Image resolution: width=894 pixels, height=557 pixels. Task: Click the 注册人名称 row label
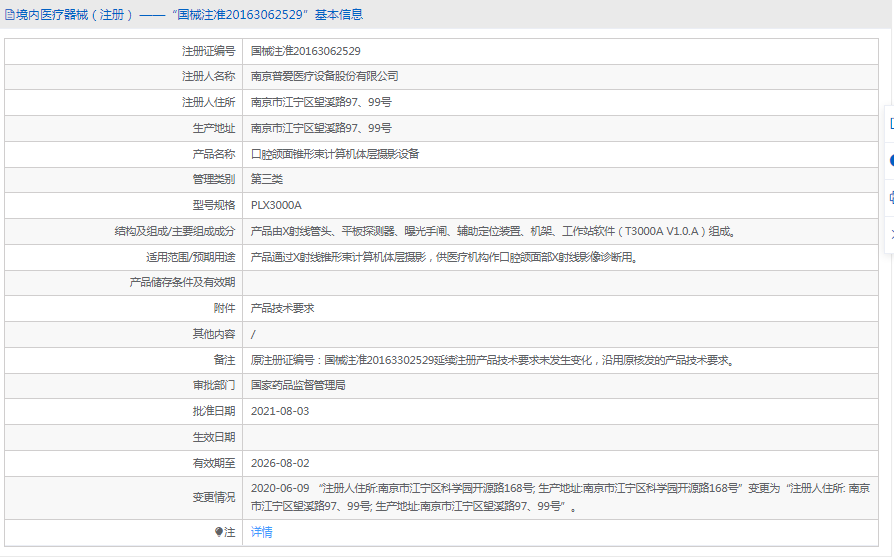click(209, 76)
